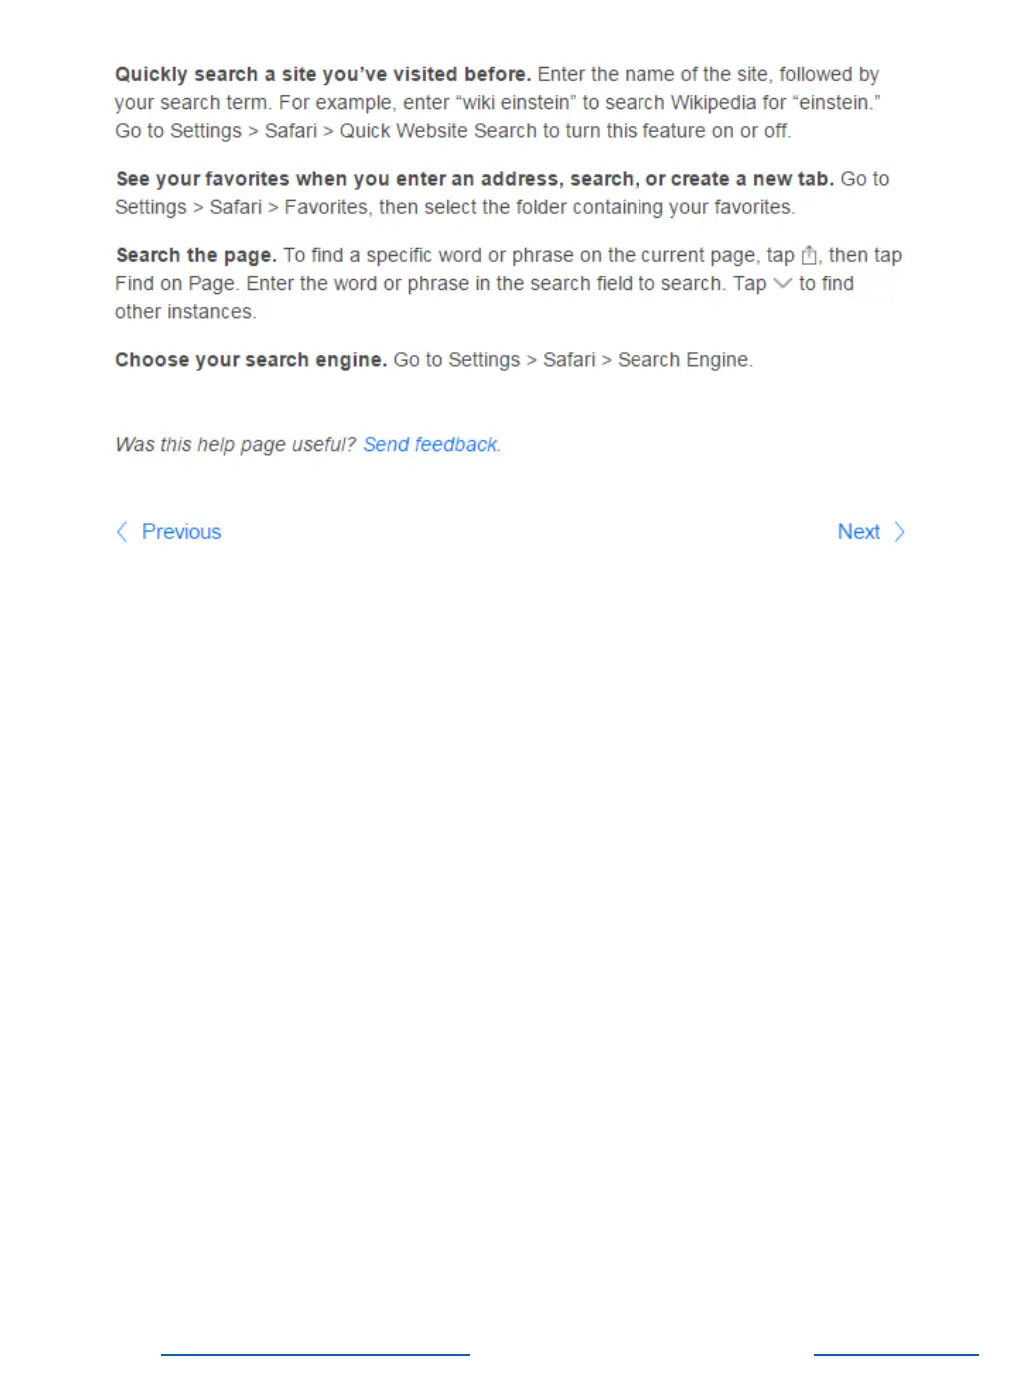The image size is (1022, 1382).
Task: Click the down chevron icon after 'Tap'
Action: (x=783, y=284)
